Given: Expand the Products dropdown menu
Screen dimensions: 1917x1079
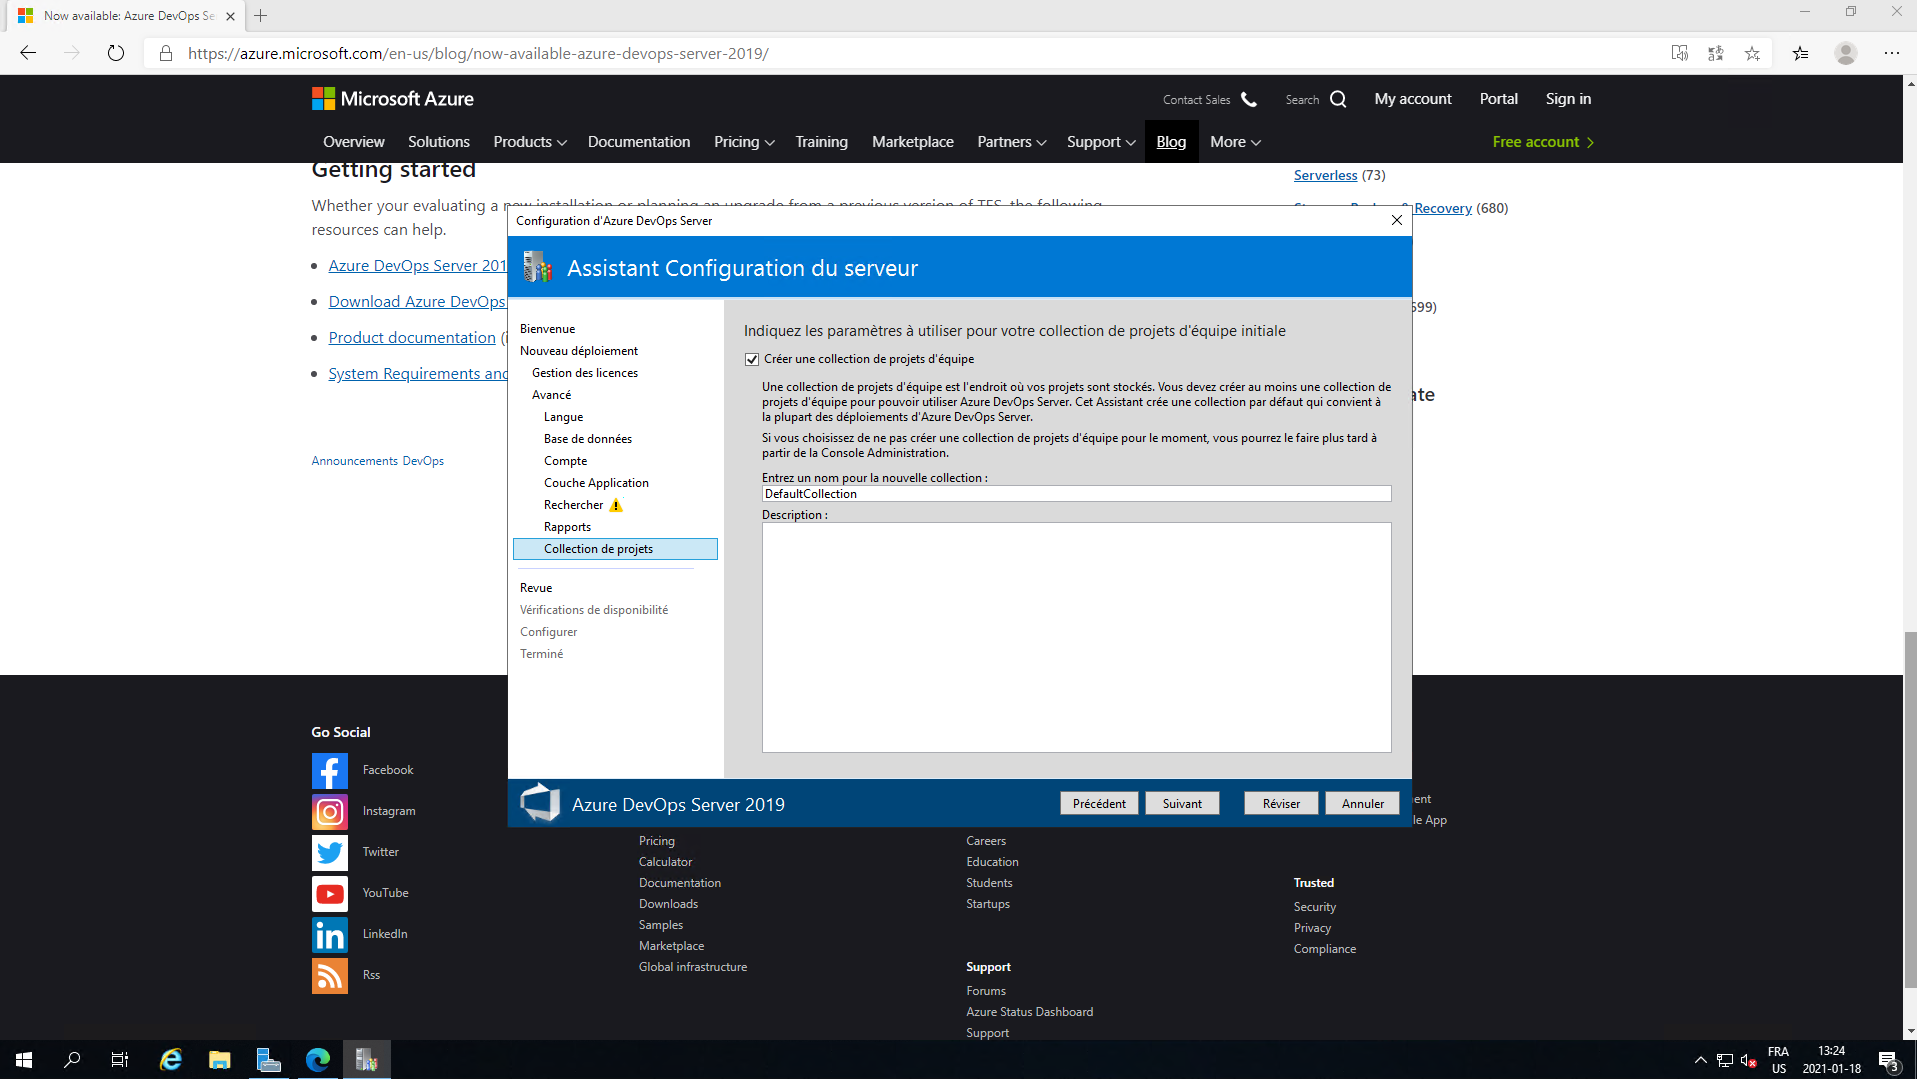Looking at the screenshot, I should pos(529,142).
